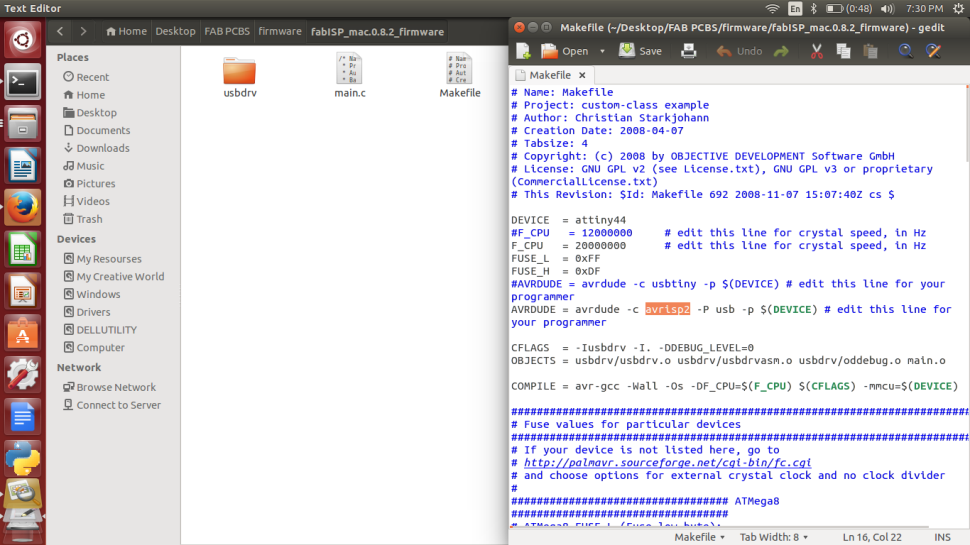The image size is (970, 545).
Task: Open Videos in Places sidebar
Action: pyautogui.click(x=86, y=201)
